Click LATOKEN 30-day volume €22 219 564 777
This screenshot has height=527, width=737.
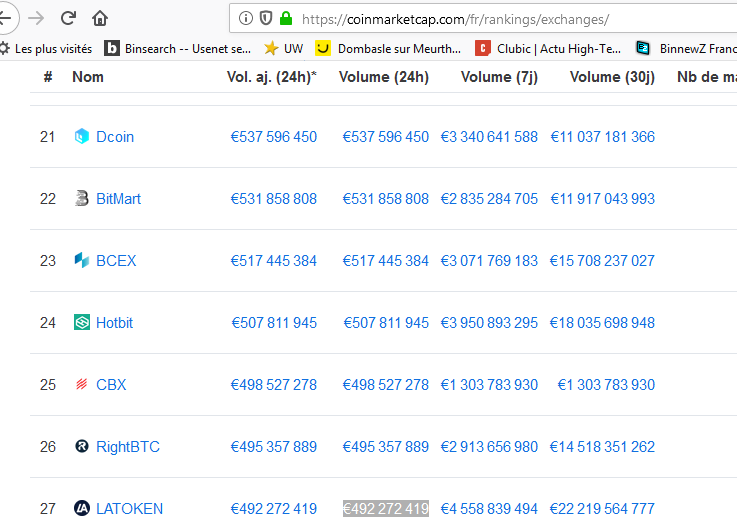coord(602,509)
